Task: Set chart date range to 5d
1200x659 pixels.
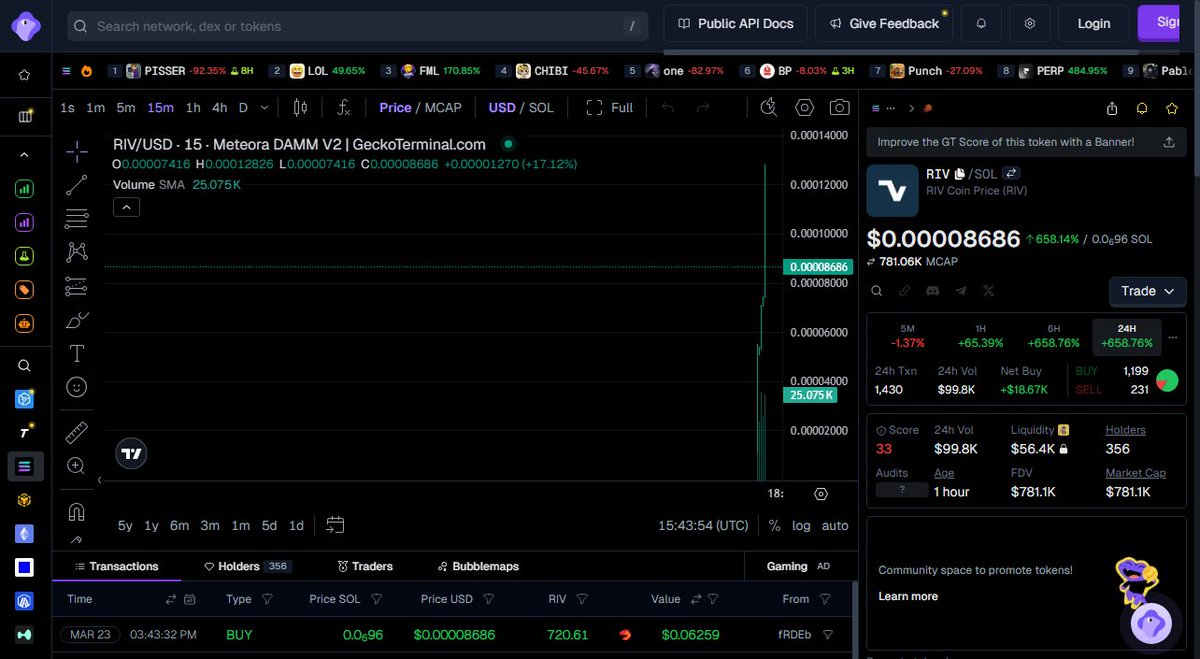Action: coord(269,525)
